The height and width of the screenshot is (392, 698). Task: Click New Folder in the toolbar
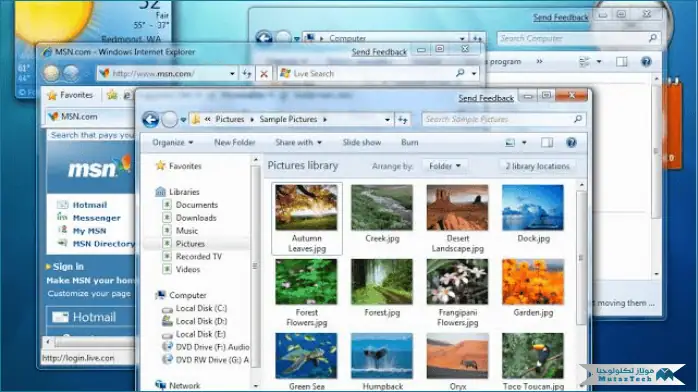tap(235, 142)
